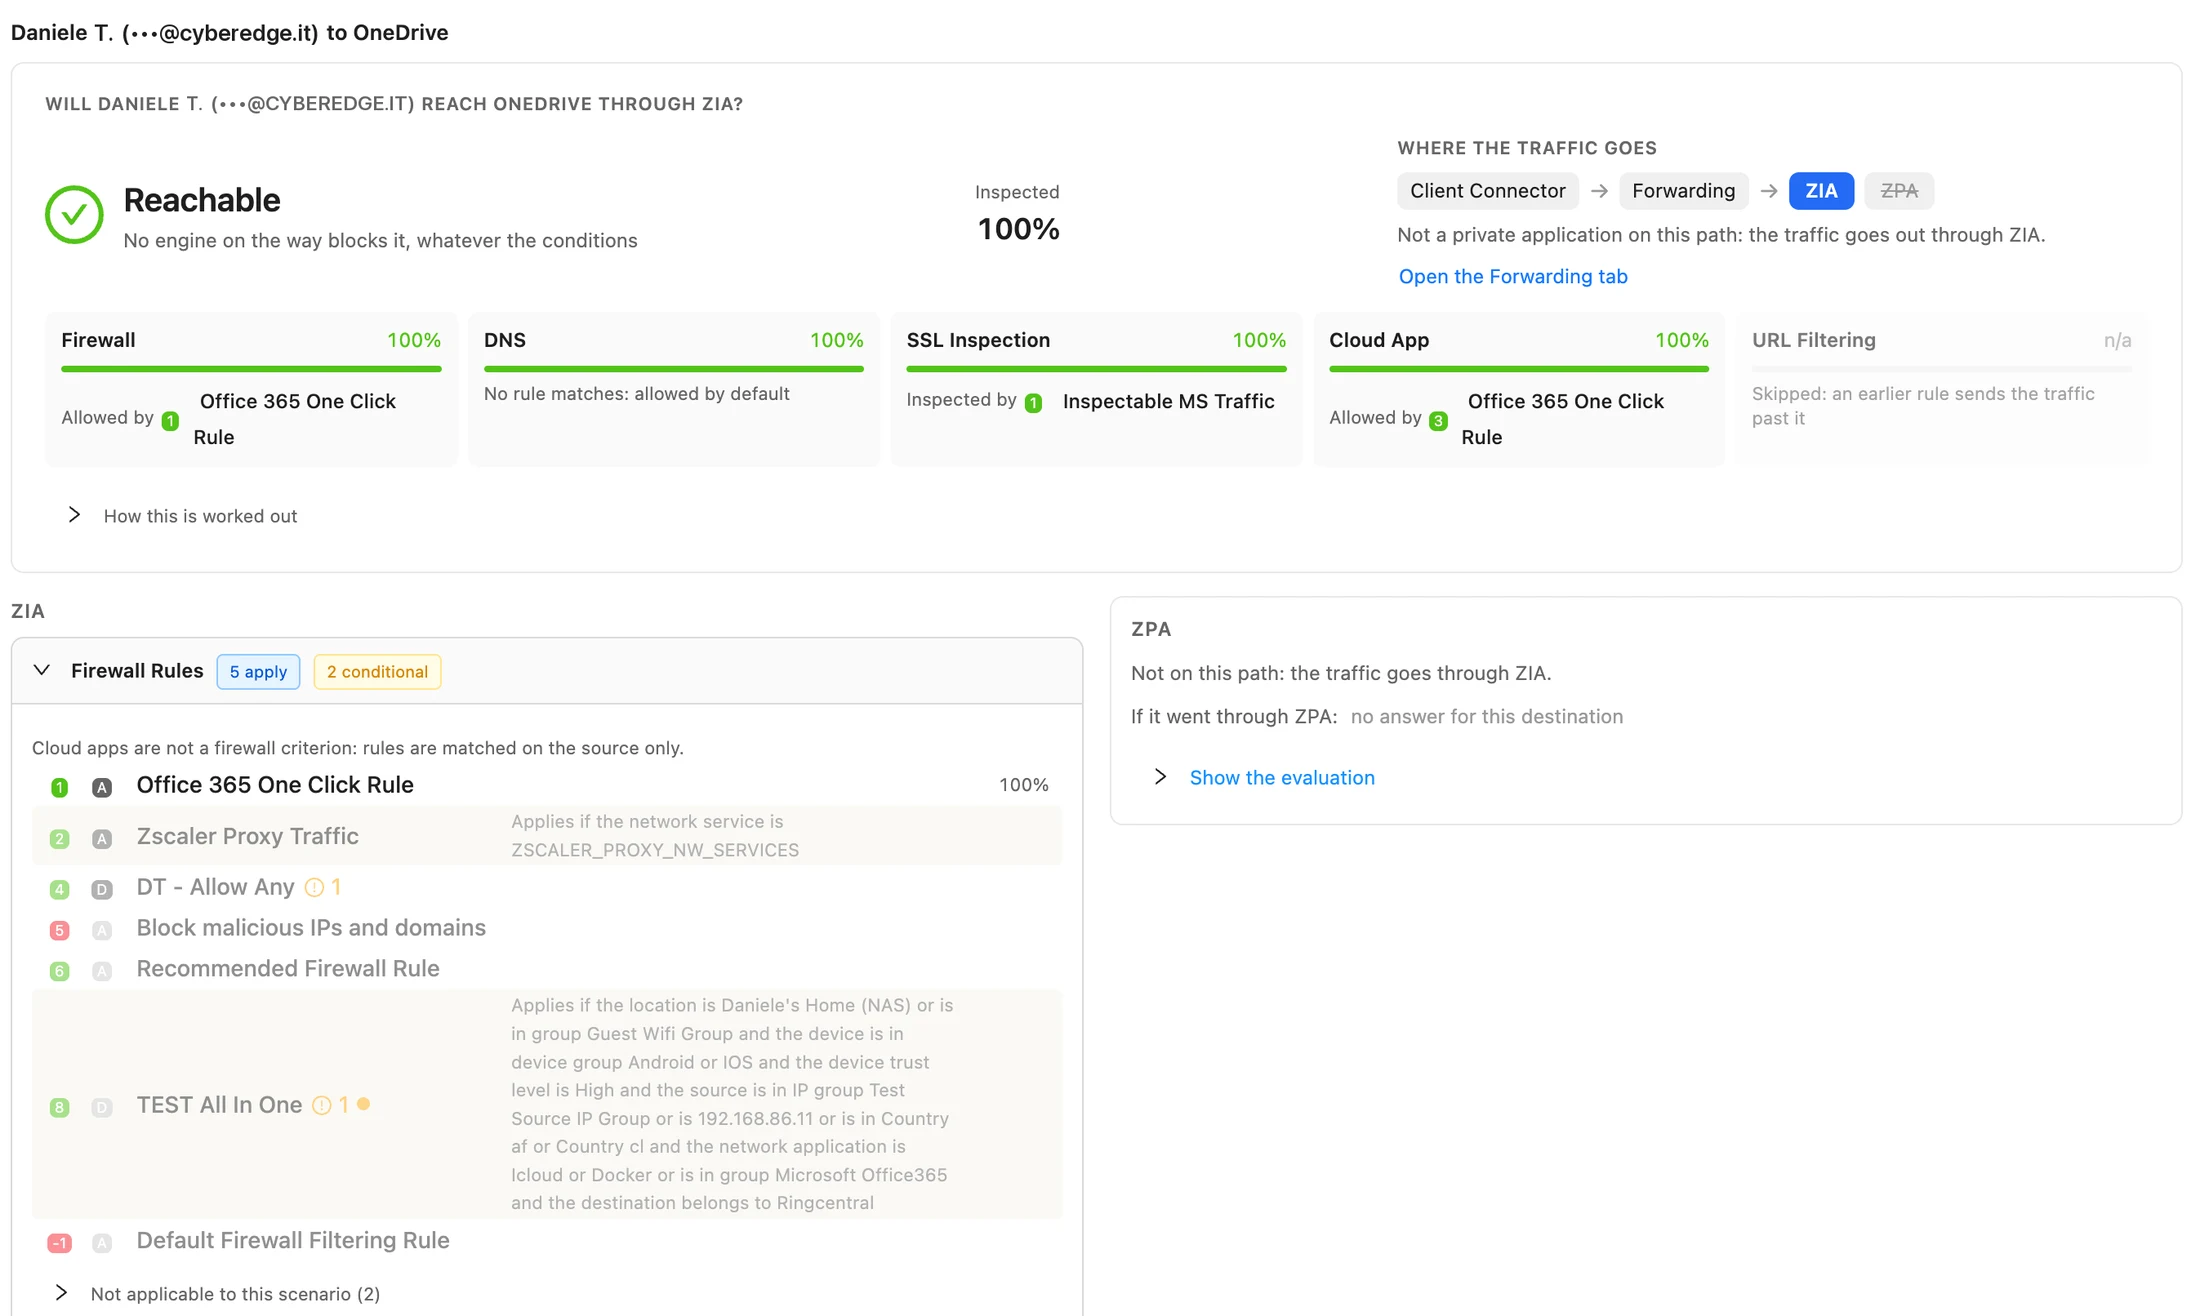Click the 2 conditional badge

377,672
